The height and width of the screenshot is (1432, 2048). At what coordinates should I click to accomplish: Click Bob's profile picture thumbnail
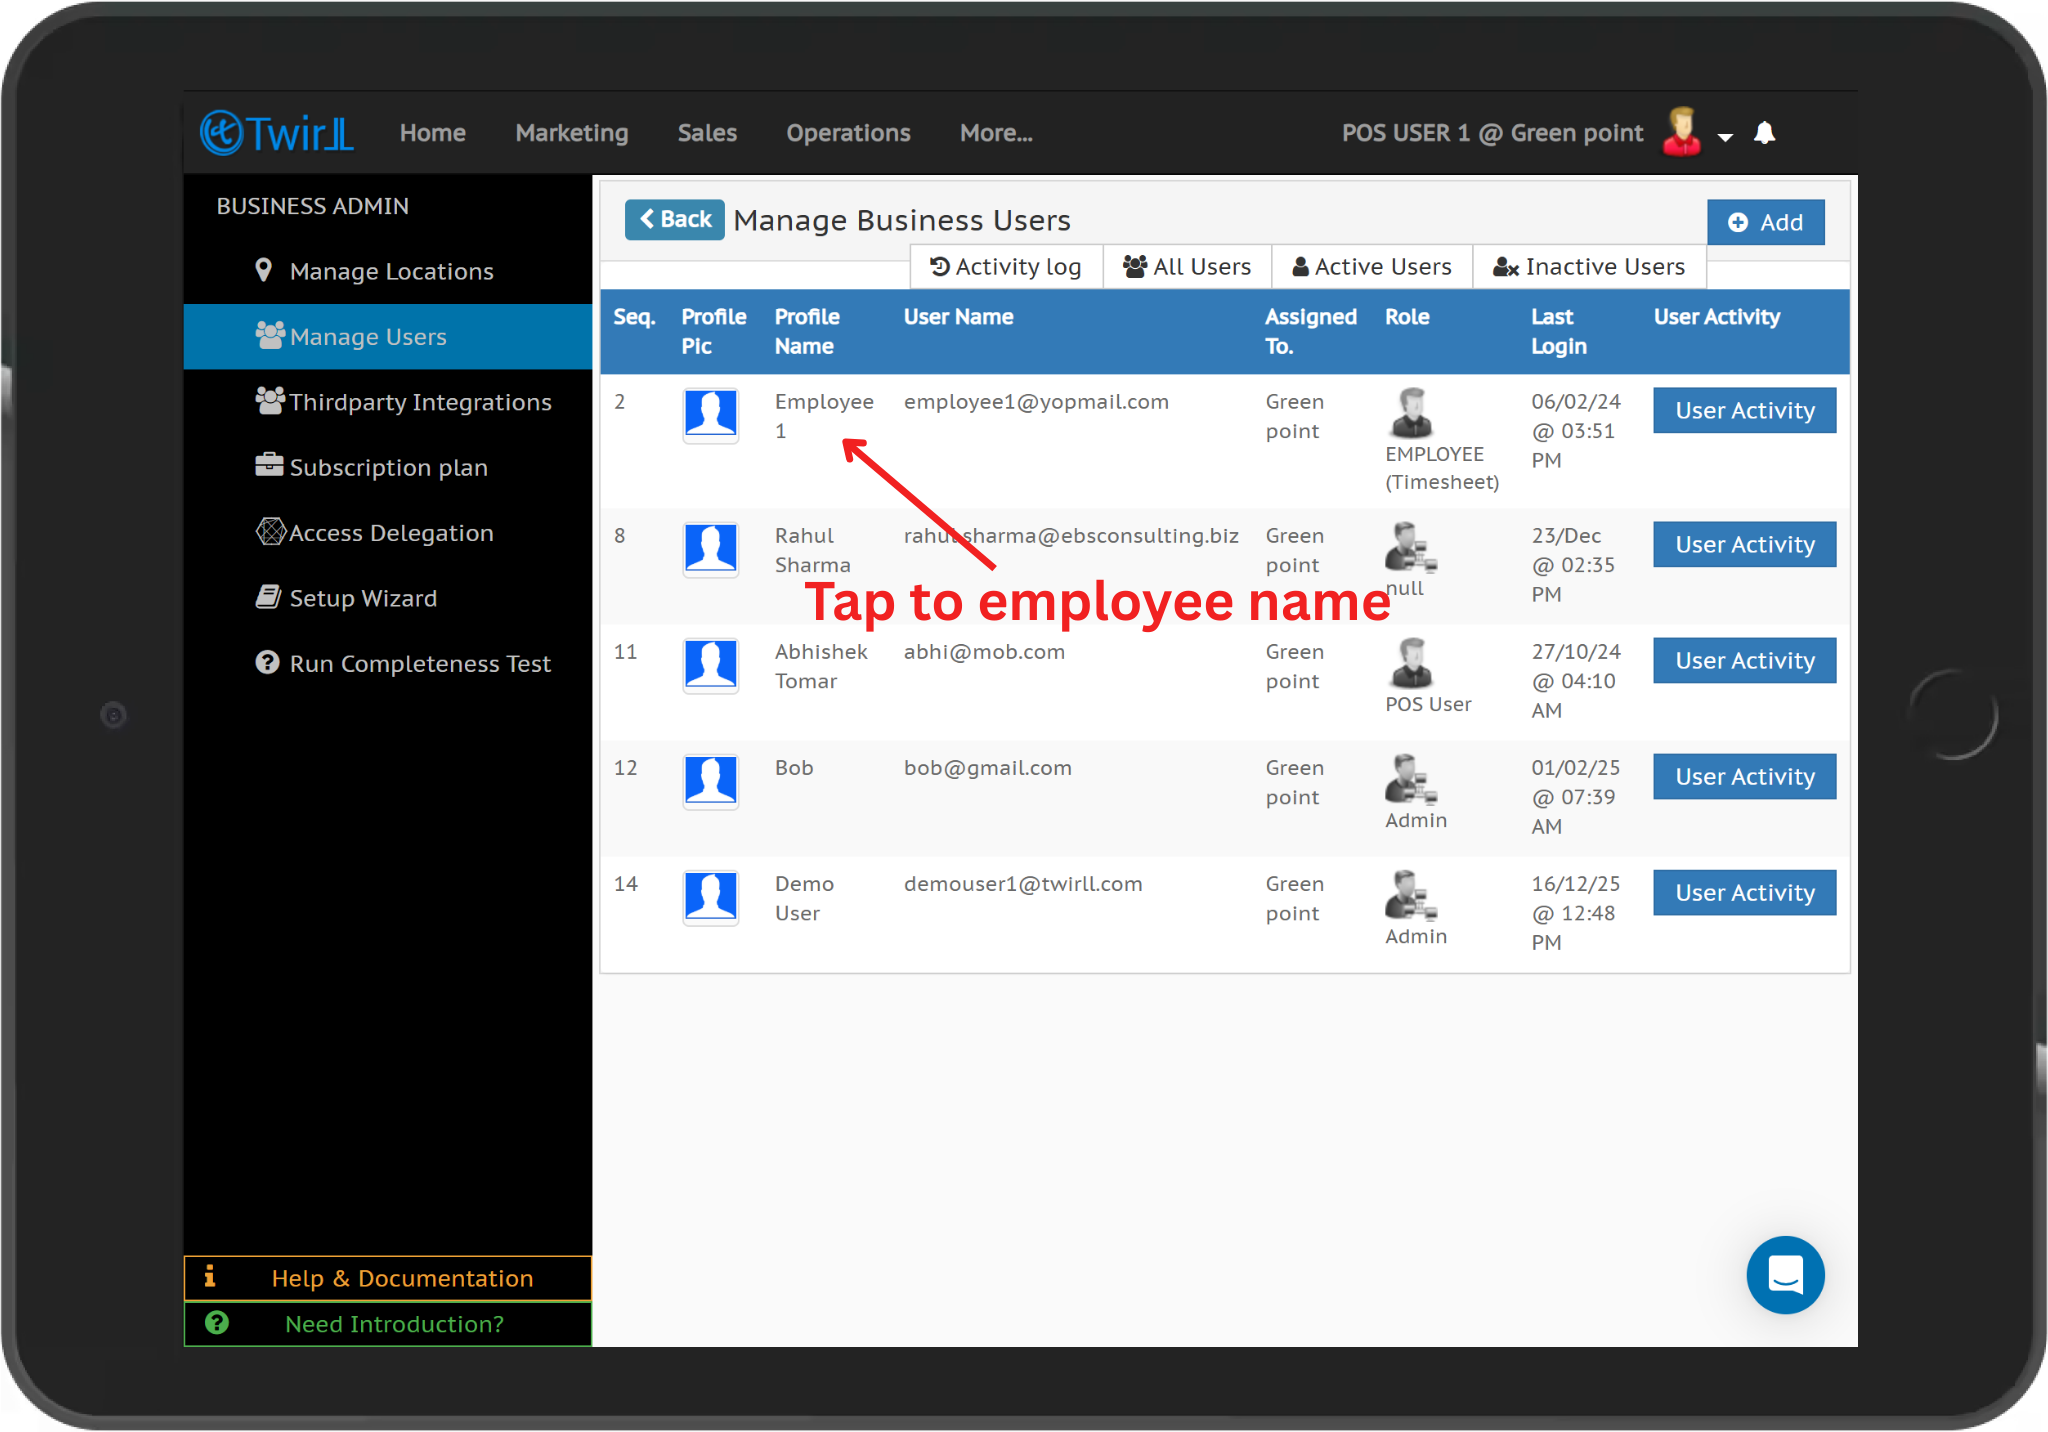(x=711, y=781)
